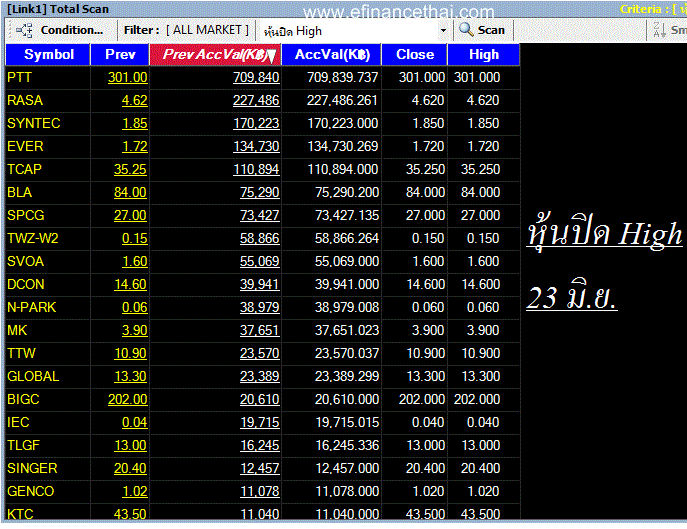This screenshot has height=529, width=687.
Task: Sort by Close column header
Action: coord(414,54)
